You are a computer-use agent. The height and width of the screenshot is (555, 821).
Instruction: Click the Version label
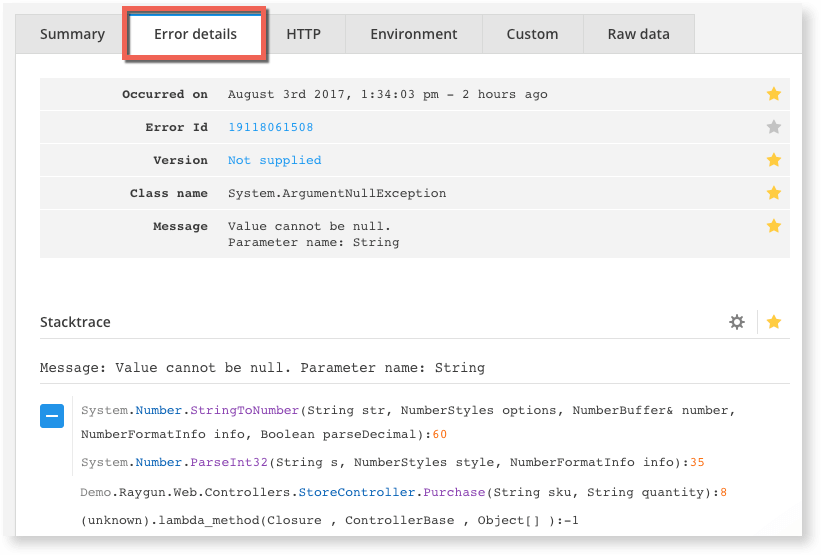[181, 160]
